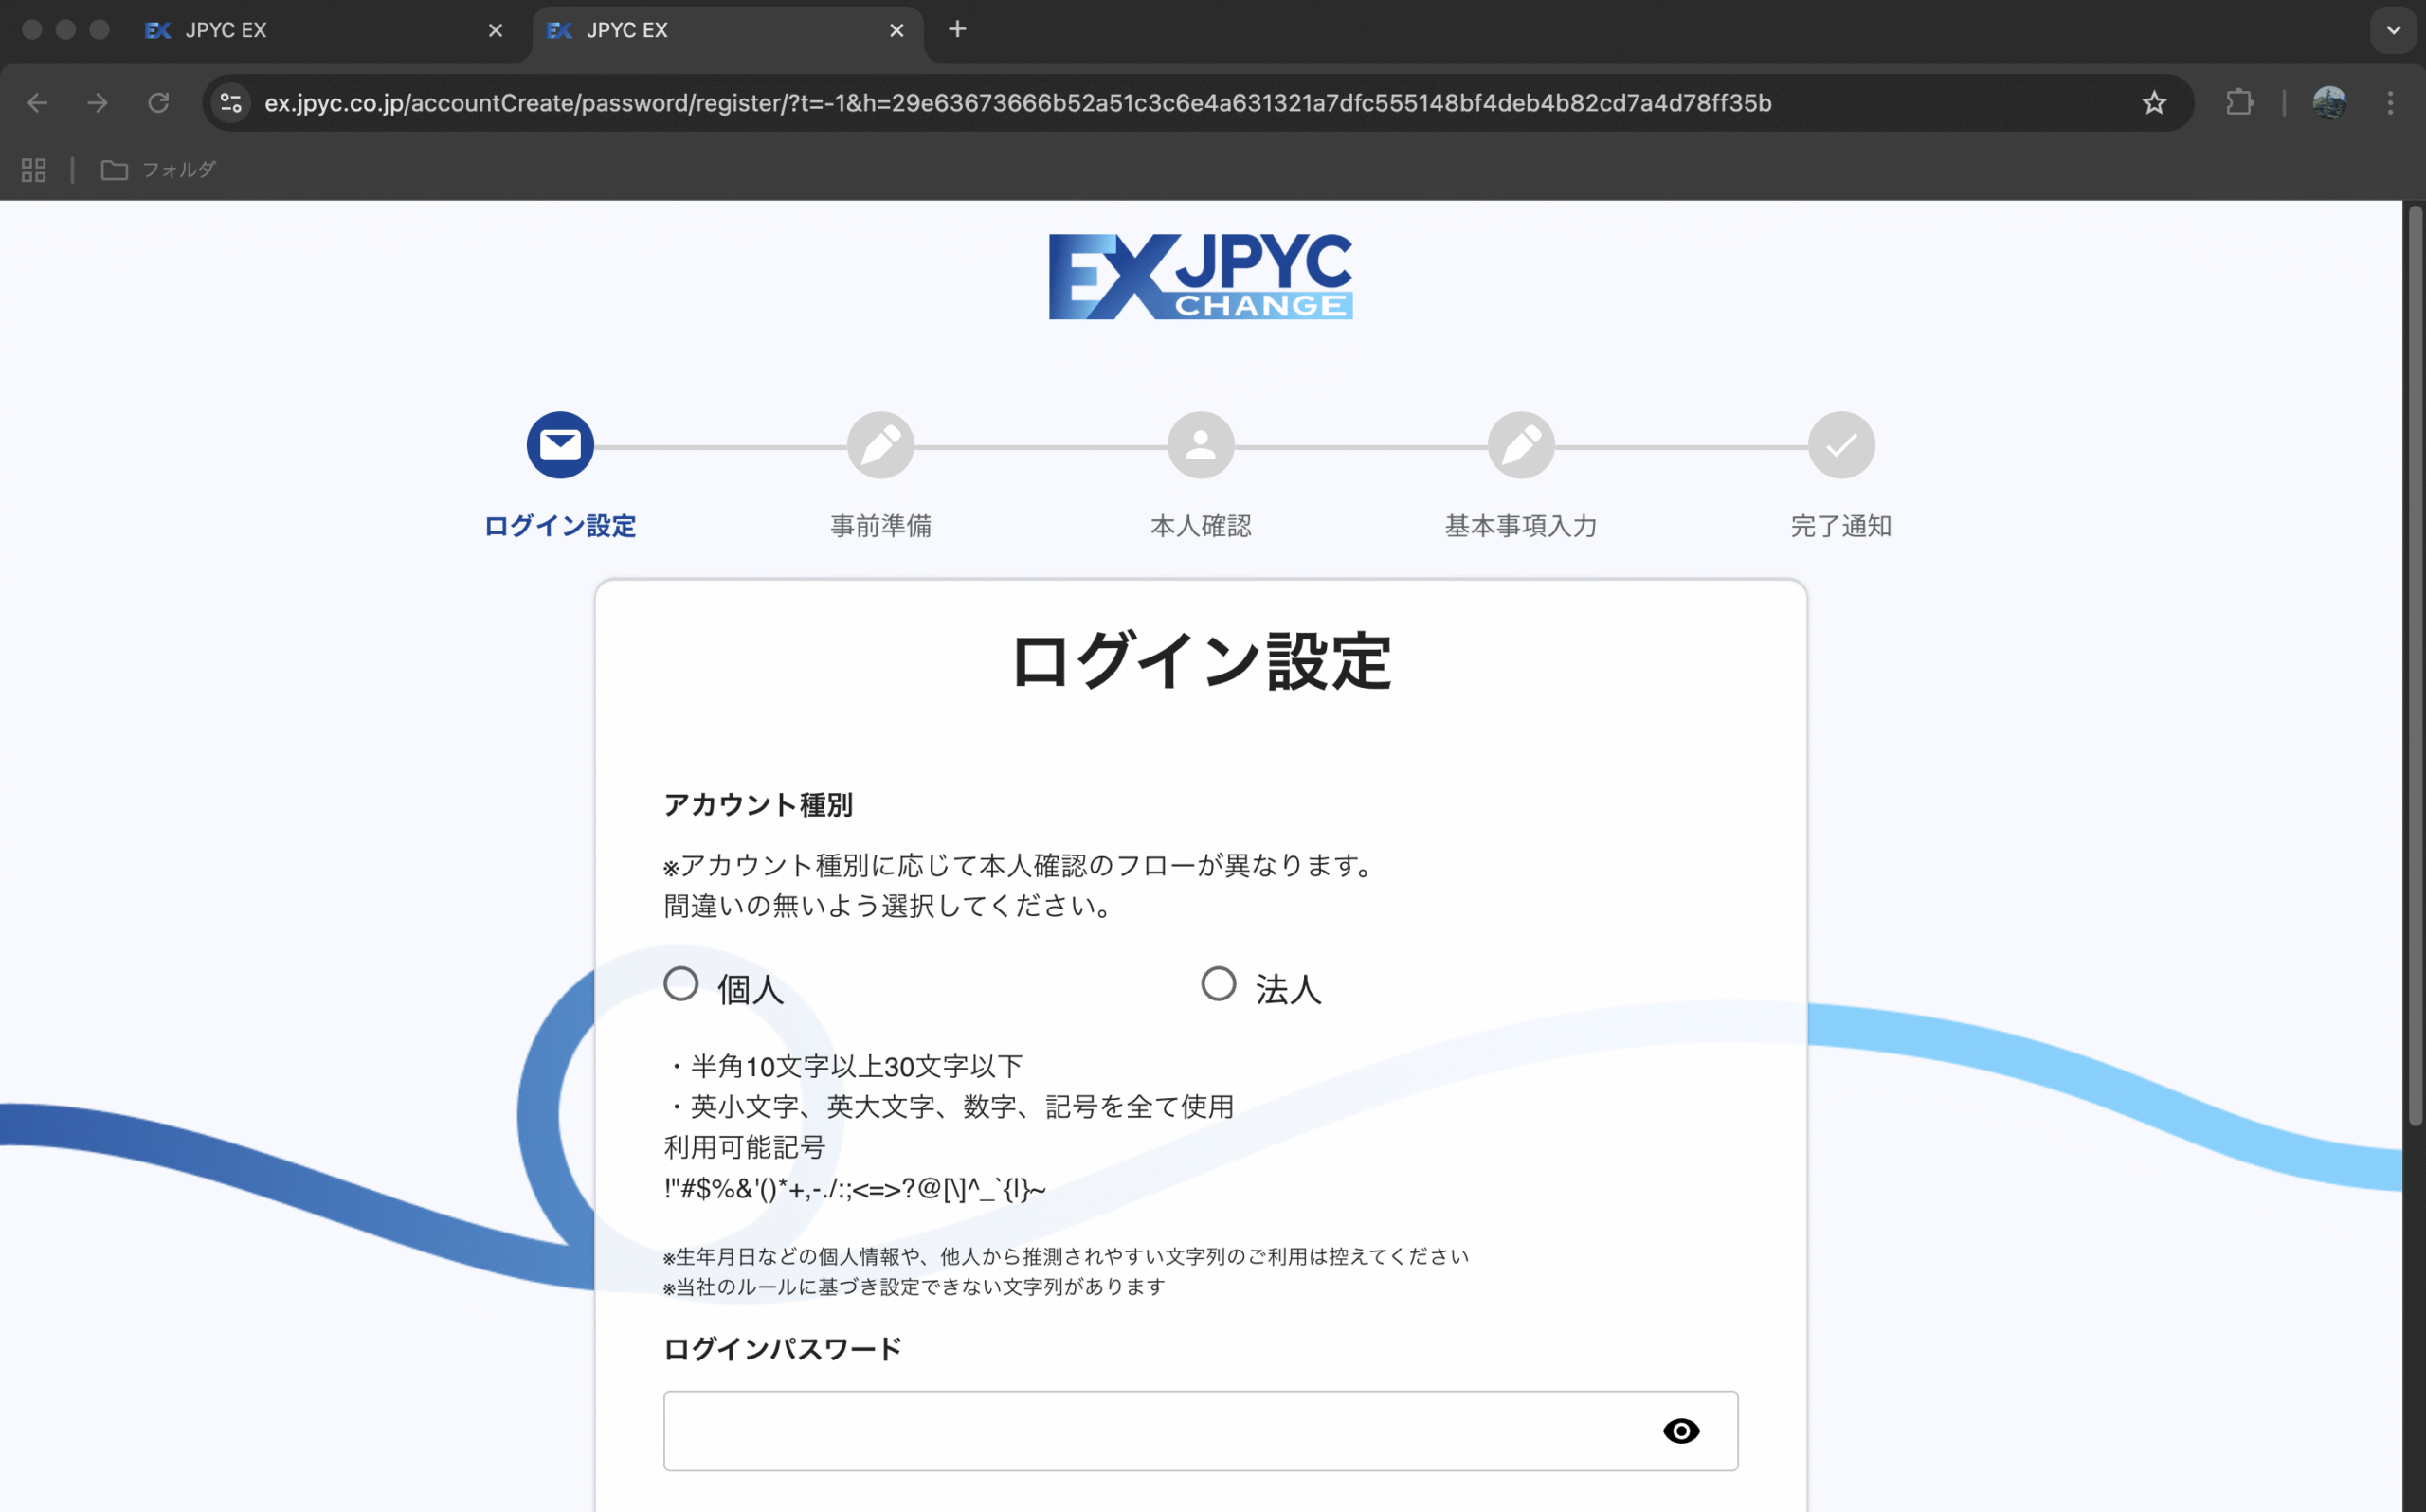
Task: Open a new browser tab
Action: pos(957,30)
